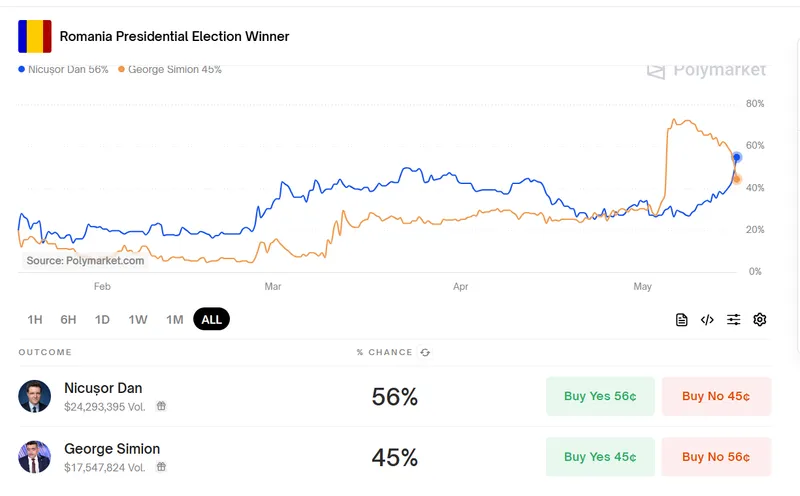This screenshot has height=496, width=800.
Task: Click gift icon under George Simion
Action: click(x=161, y=467)
